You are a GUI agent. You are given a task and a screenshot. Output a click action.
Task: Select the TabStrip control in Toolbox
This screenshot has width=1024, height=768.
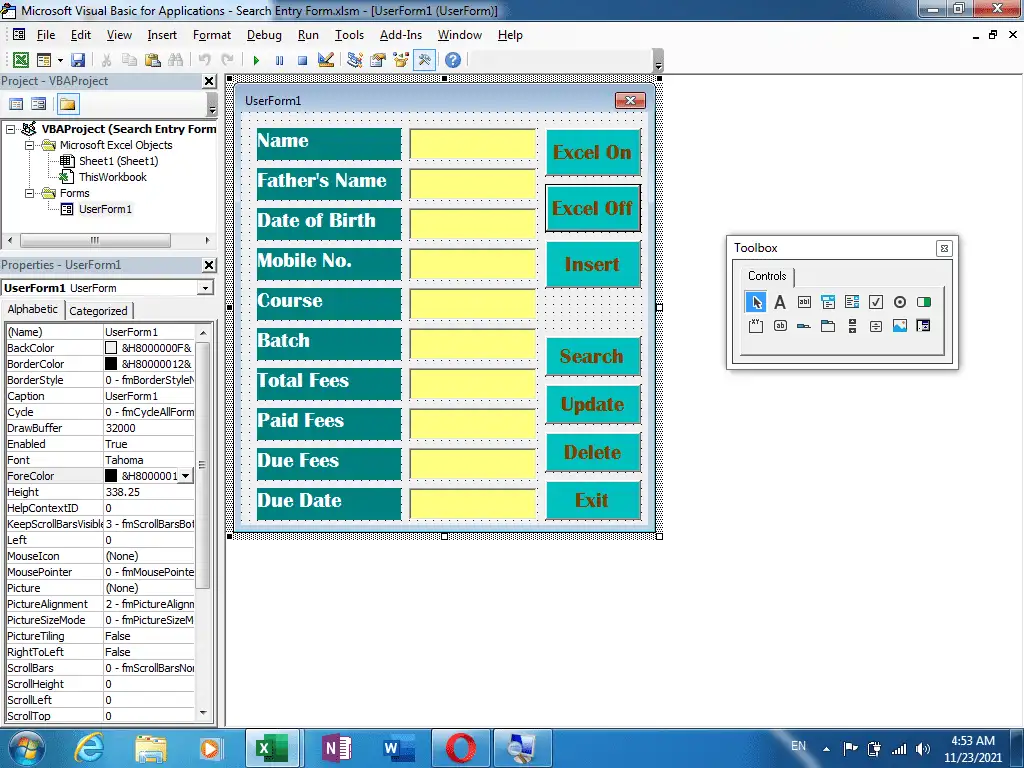(x=804, y=326)
